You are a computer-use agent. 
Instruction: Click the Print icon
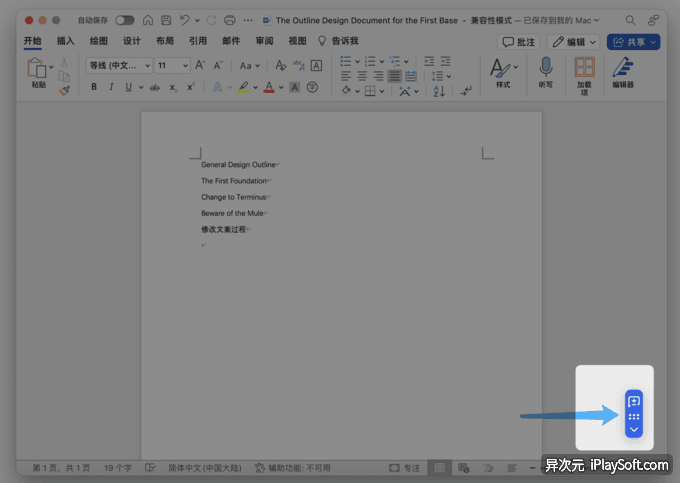230,20
